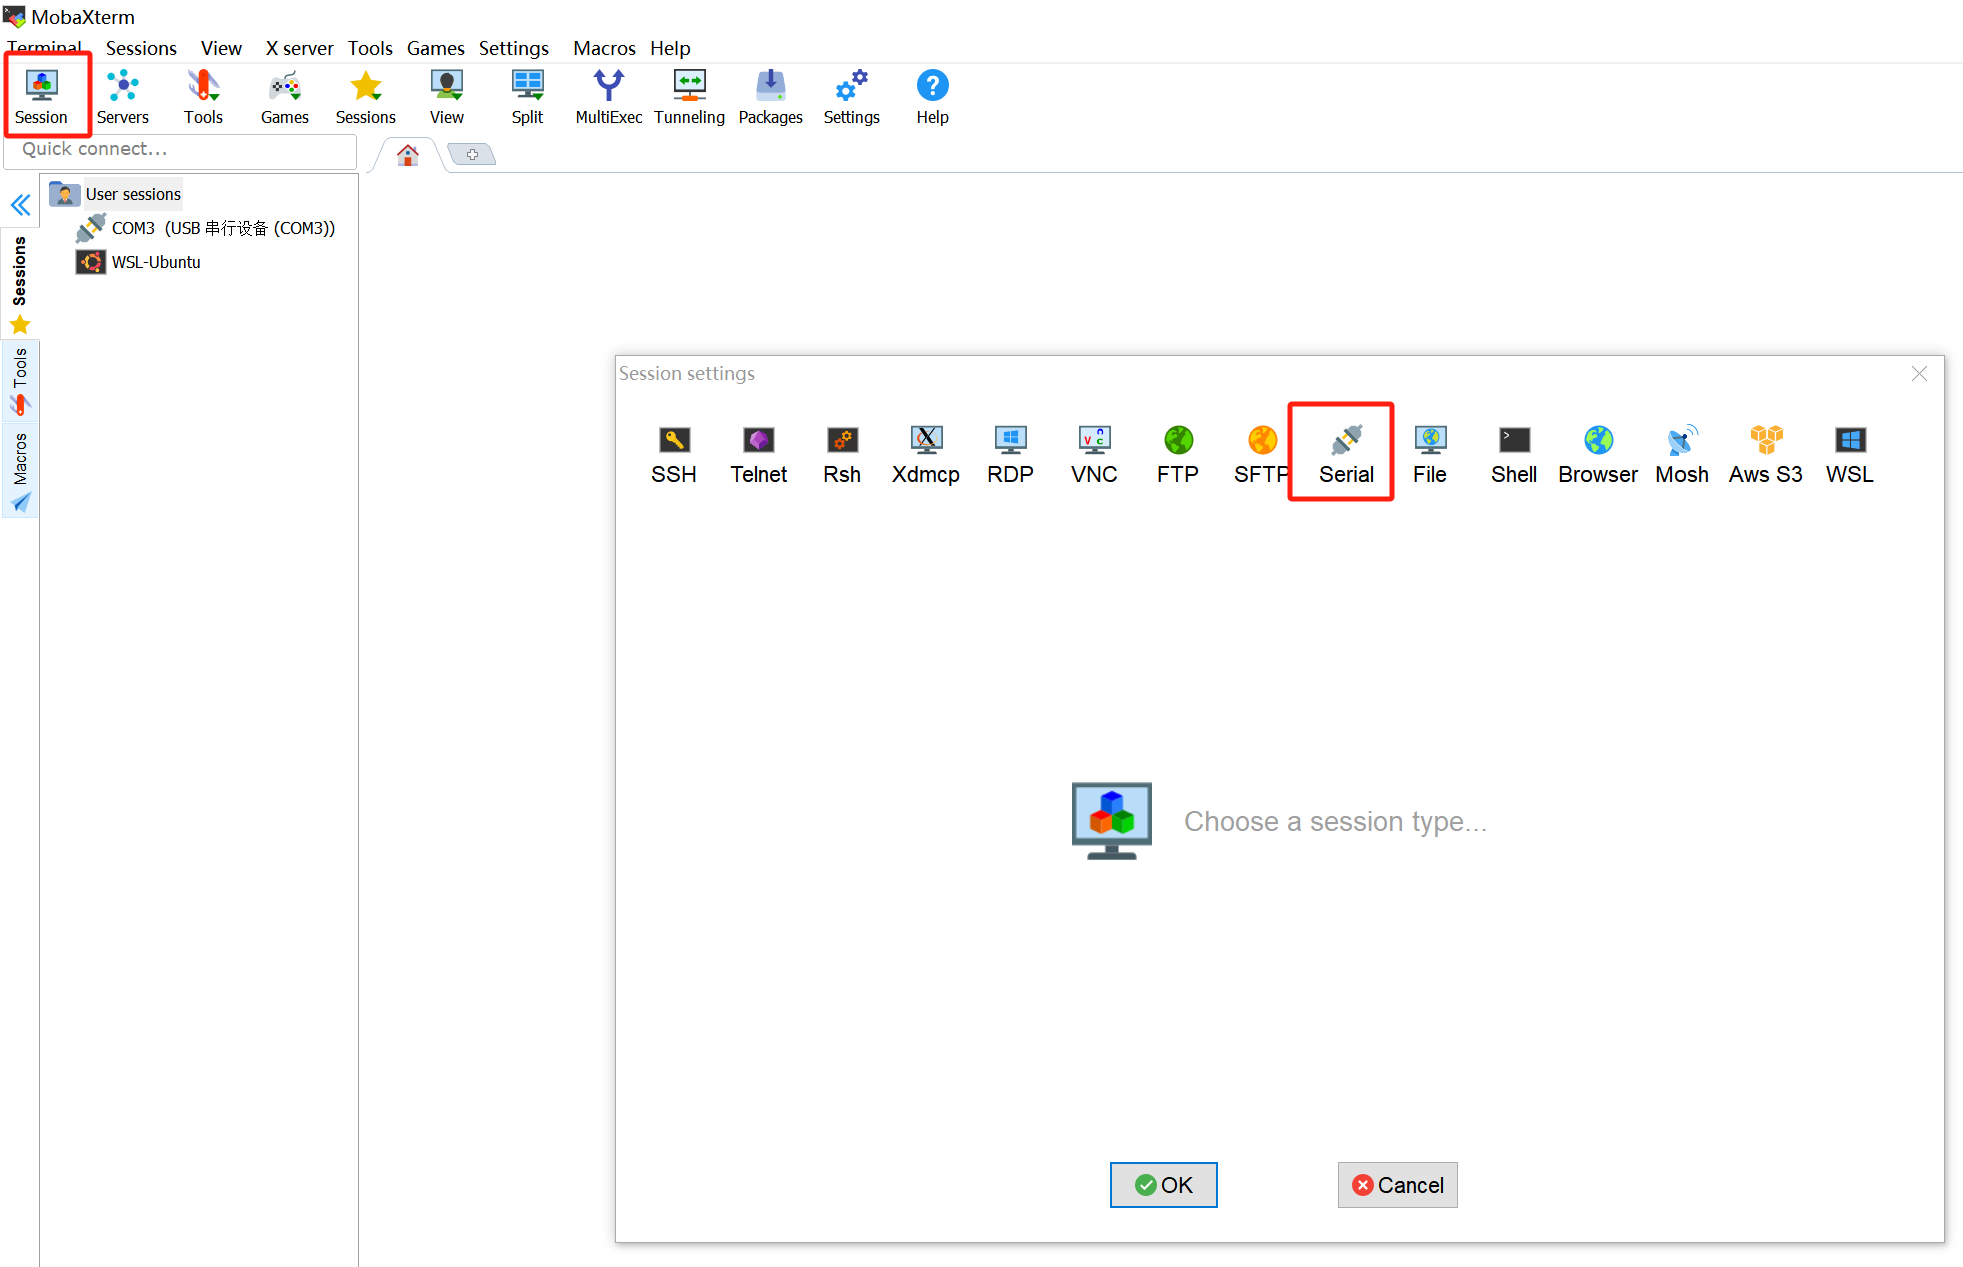Switch to the Home tab
Viewport: 1963px width, 1267px height.
[408, 155]
